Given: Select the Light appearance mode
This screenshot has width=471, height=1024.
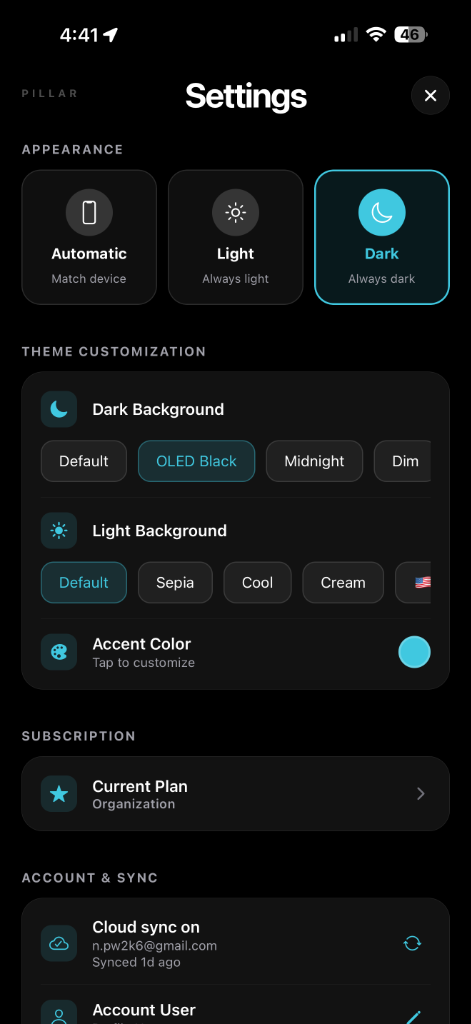Looking at the screenshot, I should (x=236, y=237).
